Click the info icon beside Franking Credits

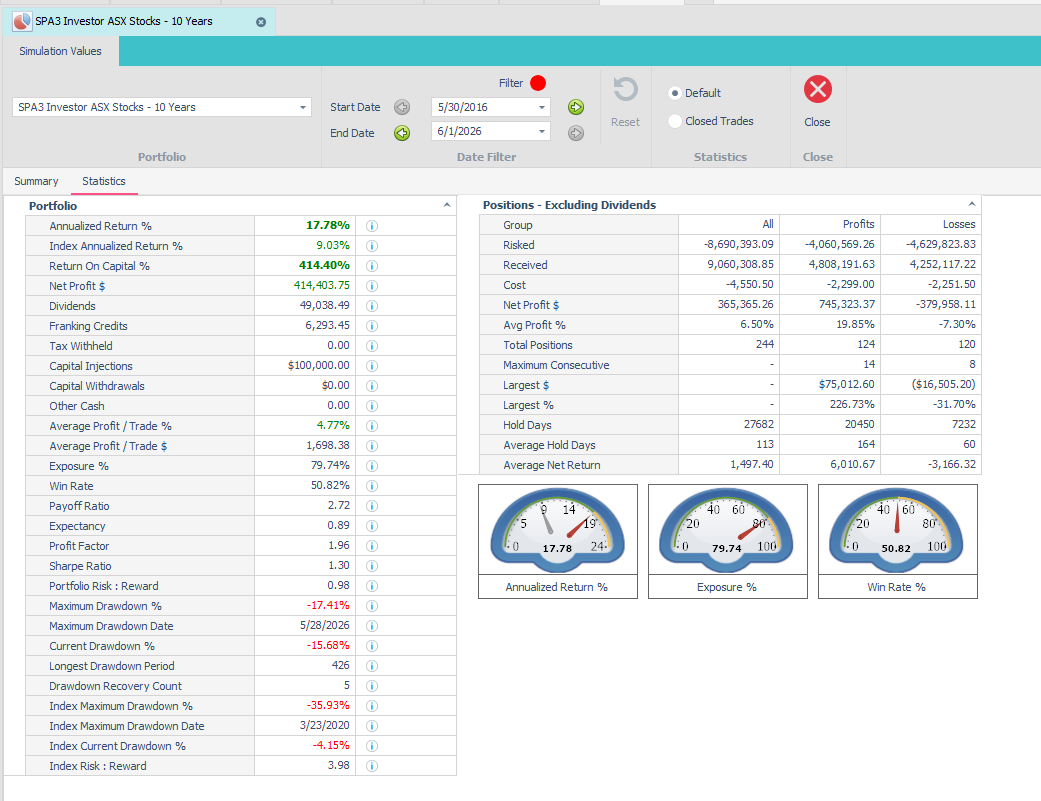click(372, 326)
